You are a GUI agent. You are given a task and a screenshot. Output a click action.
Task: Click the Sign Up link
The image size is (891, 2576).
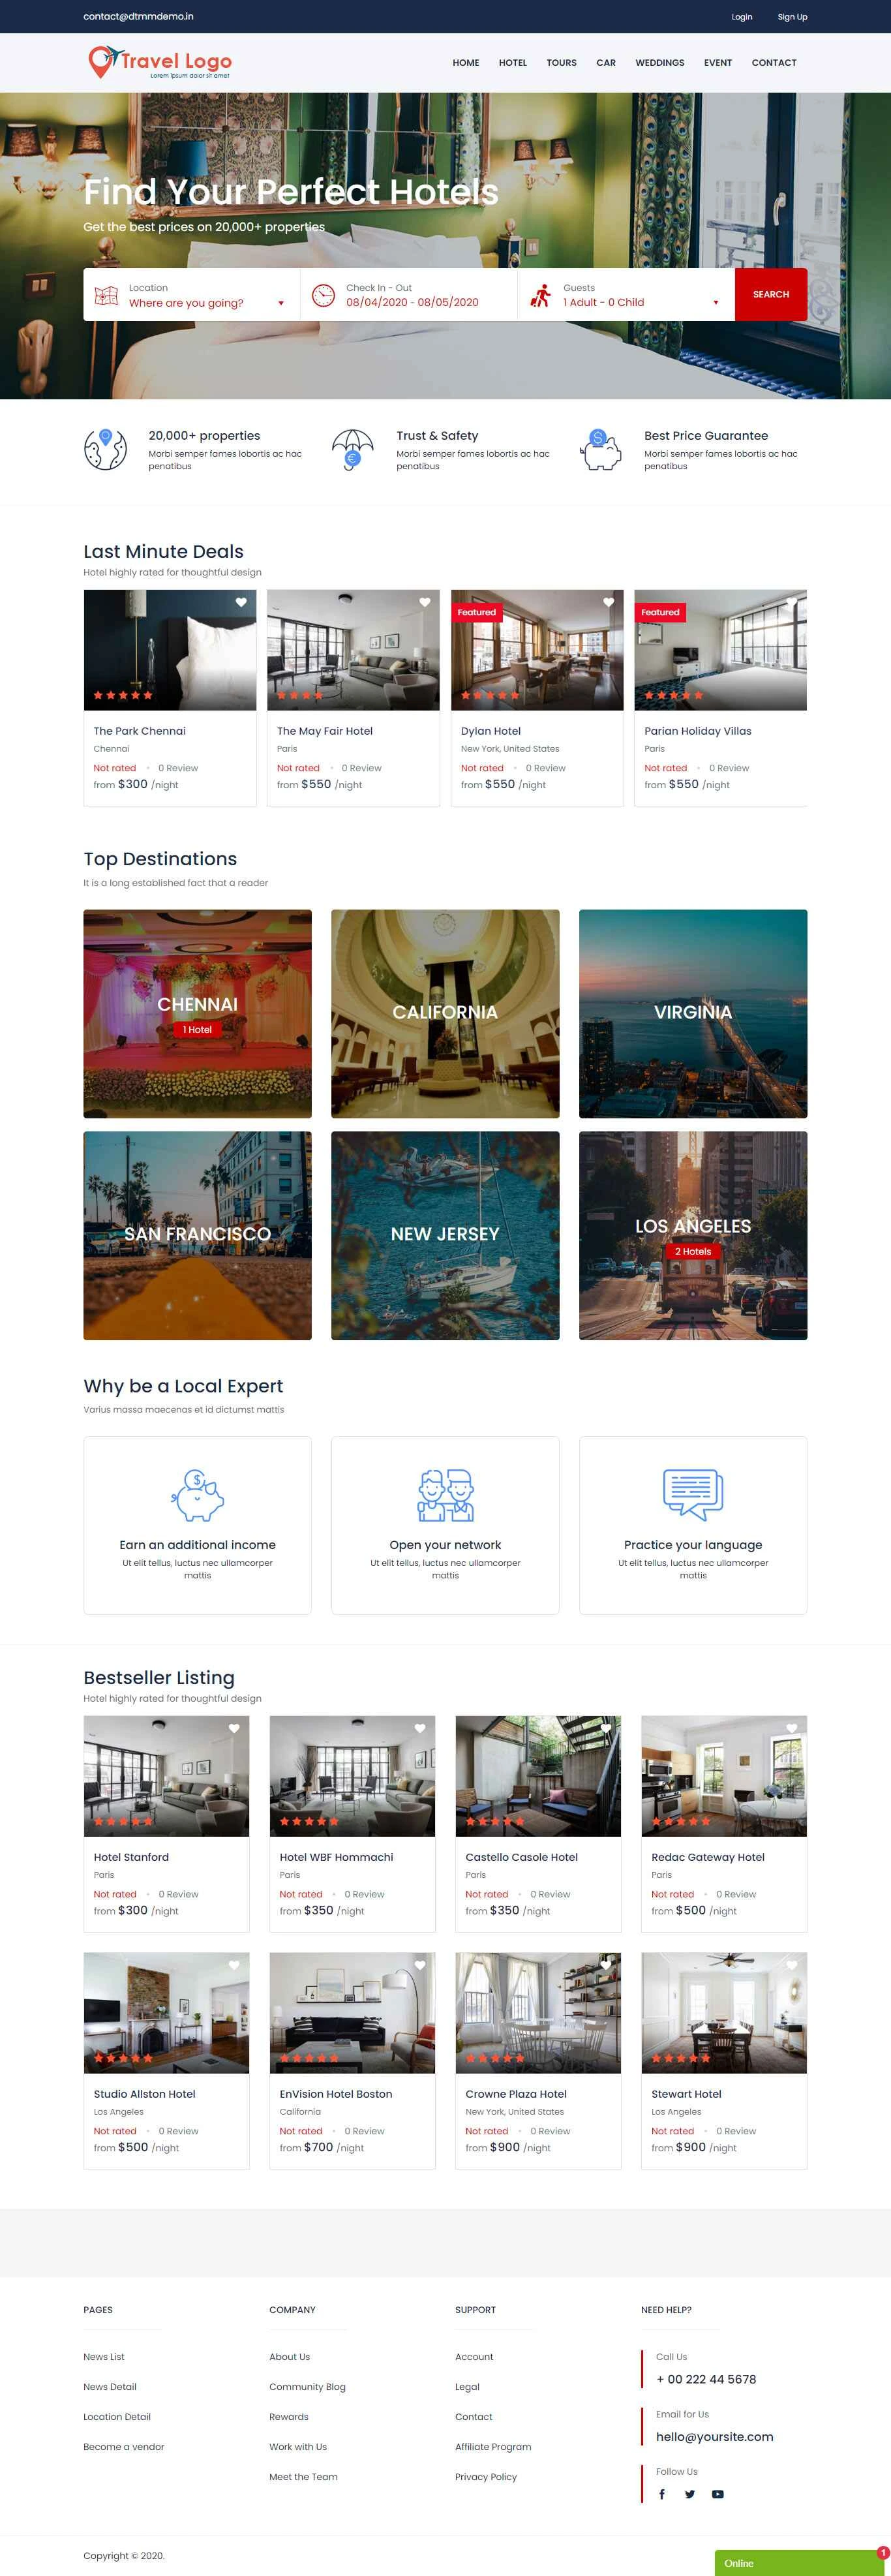[792, 17]
